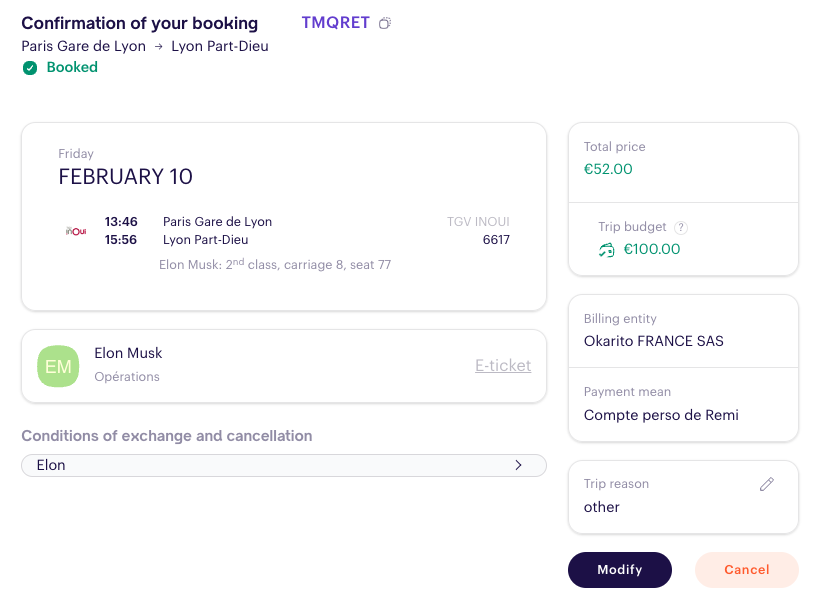Click the EM traveler avatar
Viewport: 840px width, 613px height.
(58, 367)
